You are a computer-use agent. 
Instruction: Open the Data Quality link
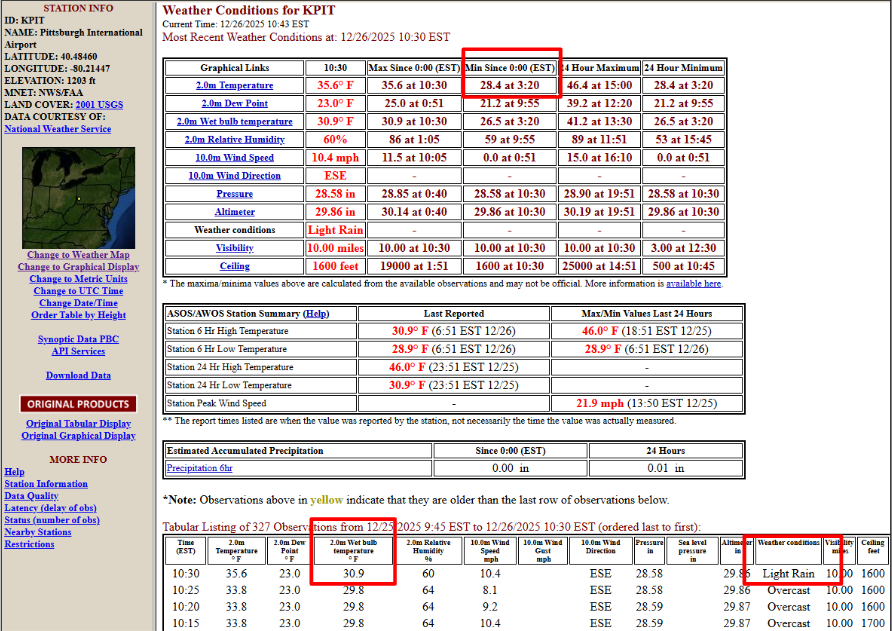tap(31, 496)
